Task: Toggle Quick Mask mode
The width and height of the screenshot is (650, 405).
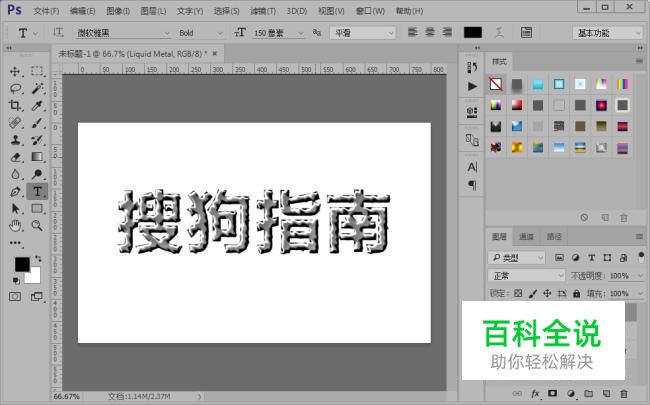Action: 15,296
